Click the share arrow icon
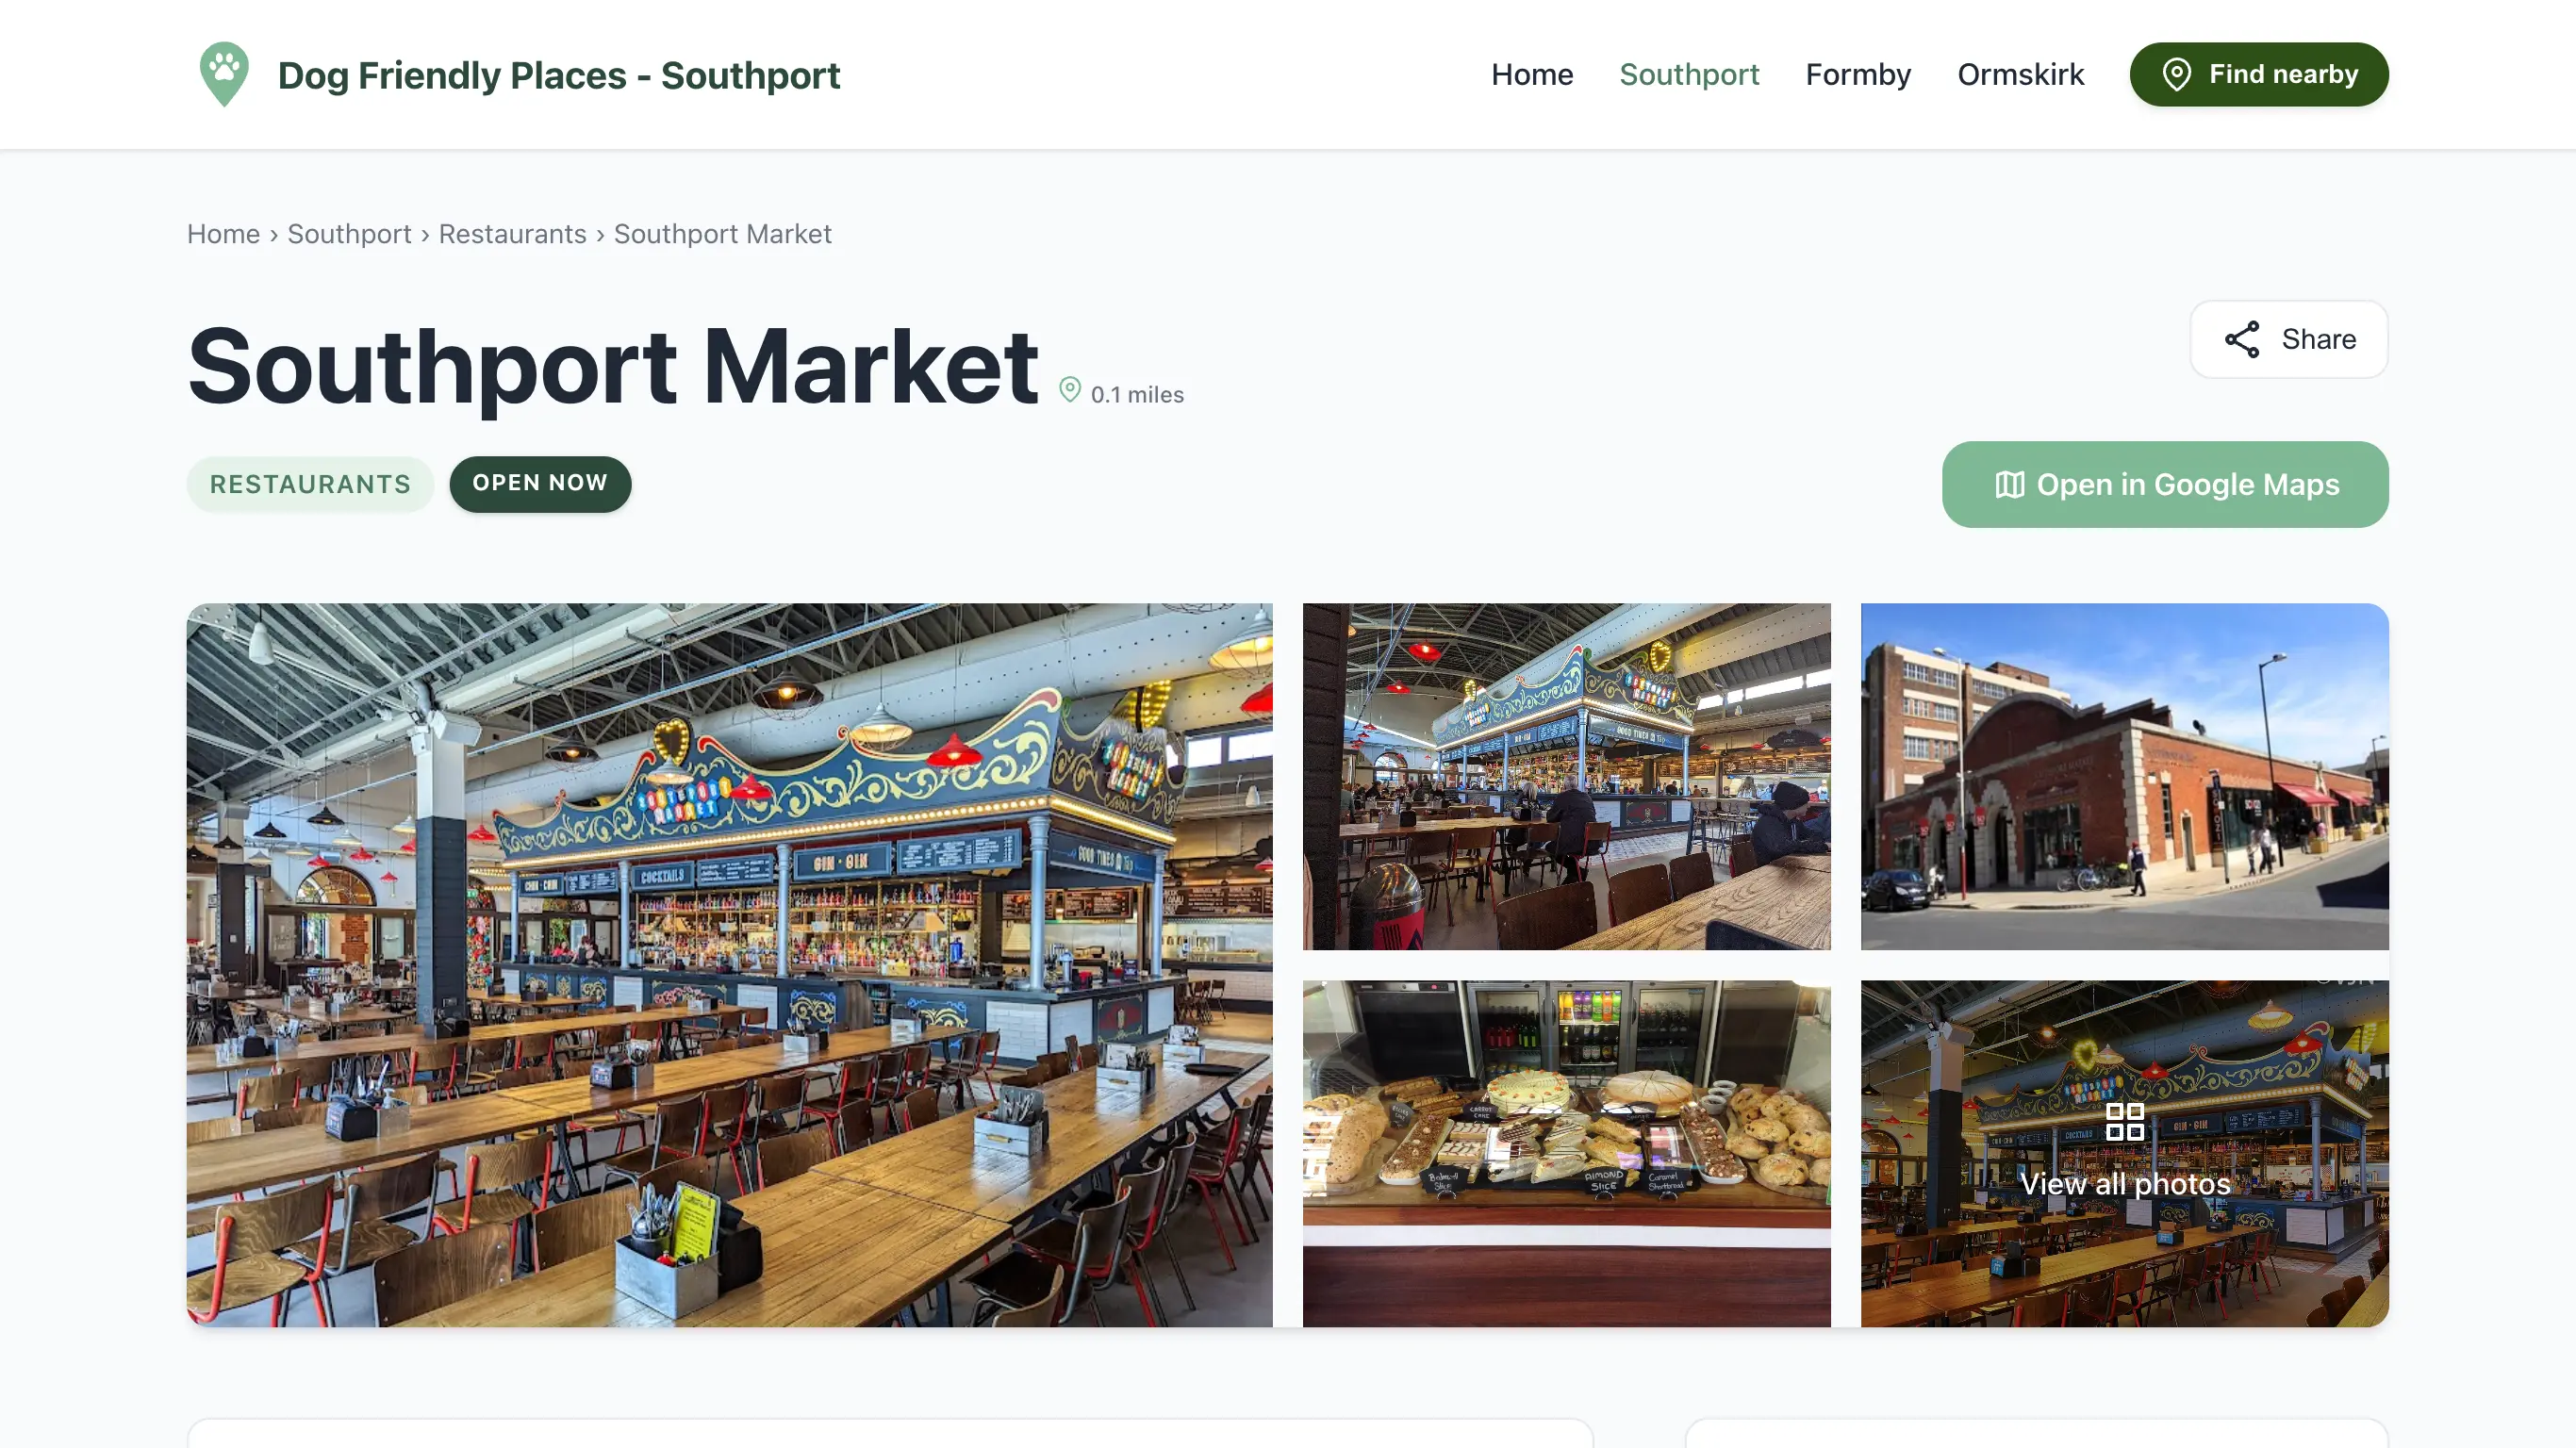The width and height of the screenshot is (2576, 1448). [2241, 339]
